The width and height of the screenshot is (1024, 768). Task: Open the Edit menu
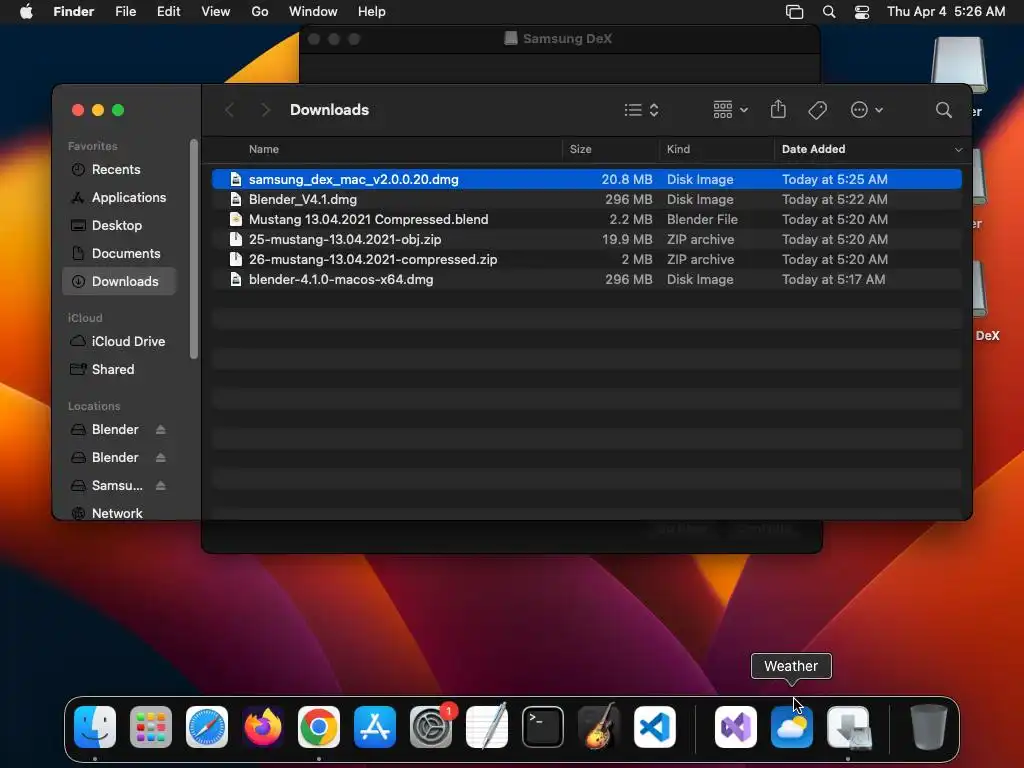click(x=168, y=12)
